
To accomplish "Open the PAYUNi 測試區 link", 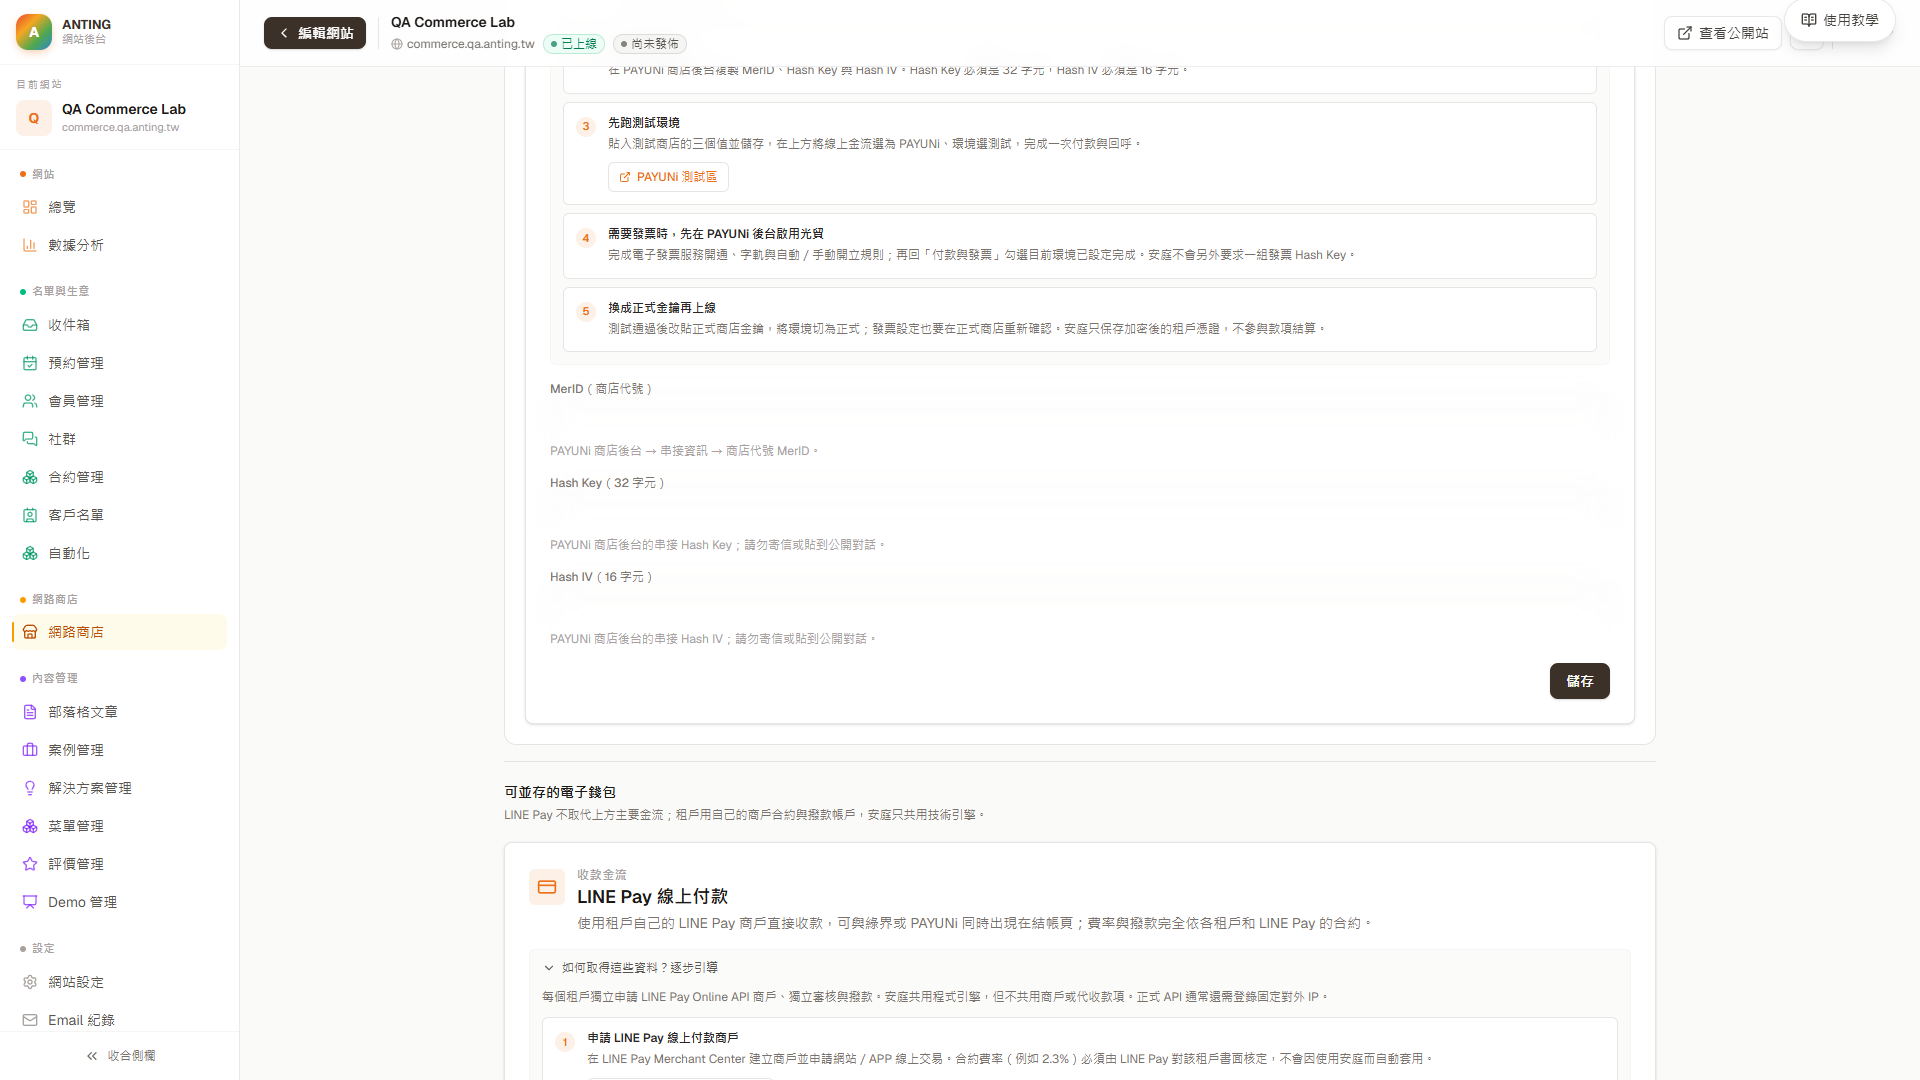I will tap(668, 177).
